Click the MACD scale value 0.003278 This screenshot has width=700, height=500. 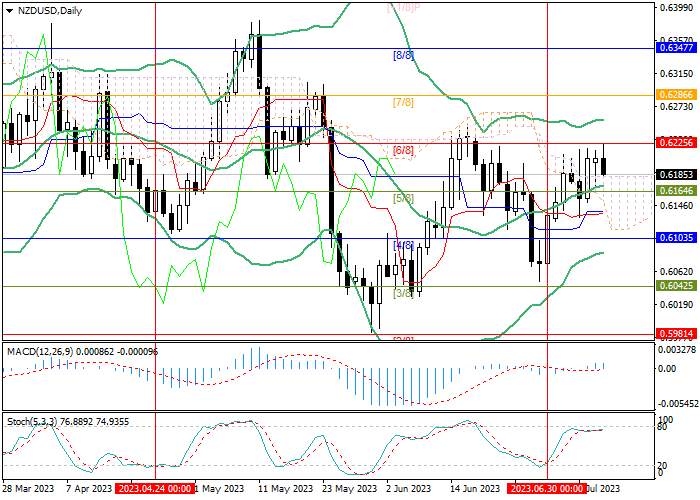point(677,350)
